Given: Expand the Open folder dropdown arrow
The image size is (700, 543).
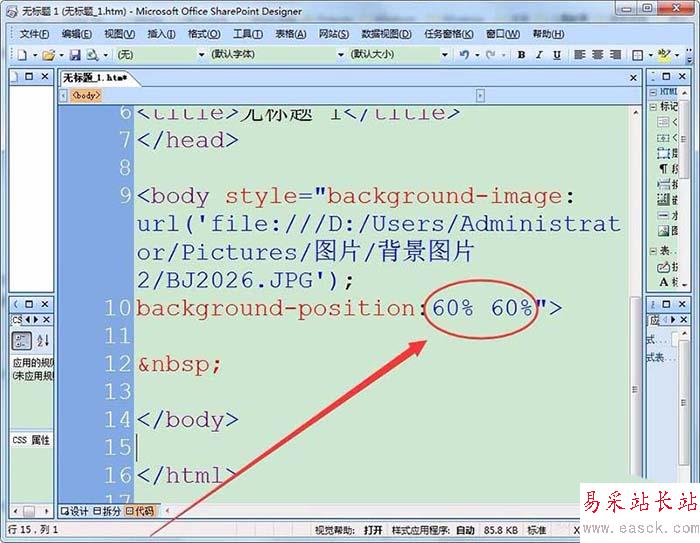Looking at the screenshot, I should [x=61, y=55].
